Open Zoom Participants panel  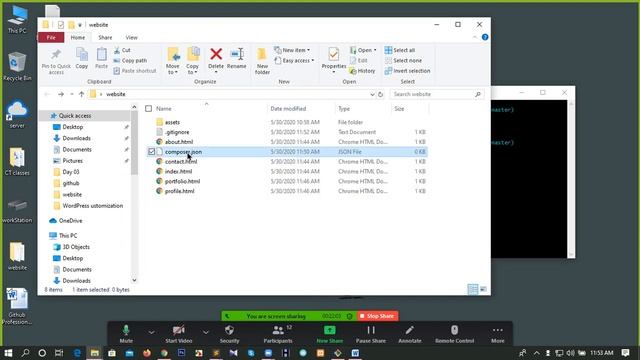point(278,334)
